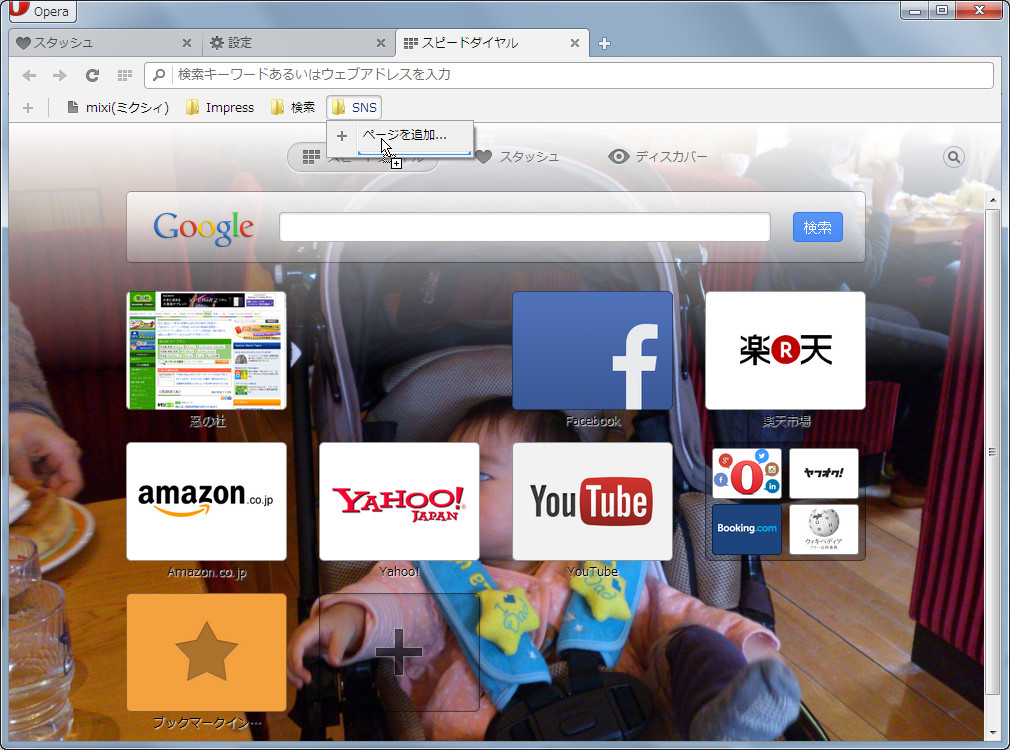Open the orange bookmark import star tile
The height and width of the screenshot is (750, 1010).
click(206, 652)
